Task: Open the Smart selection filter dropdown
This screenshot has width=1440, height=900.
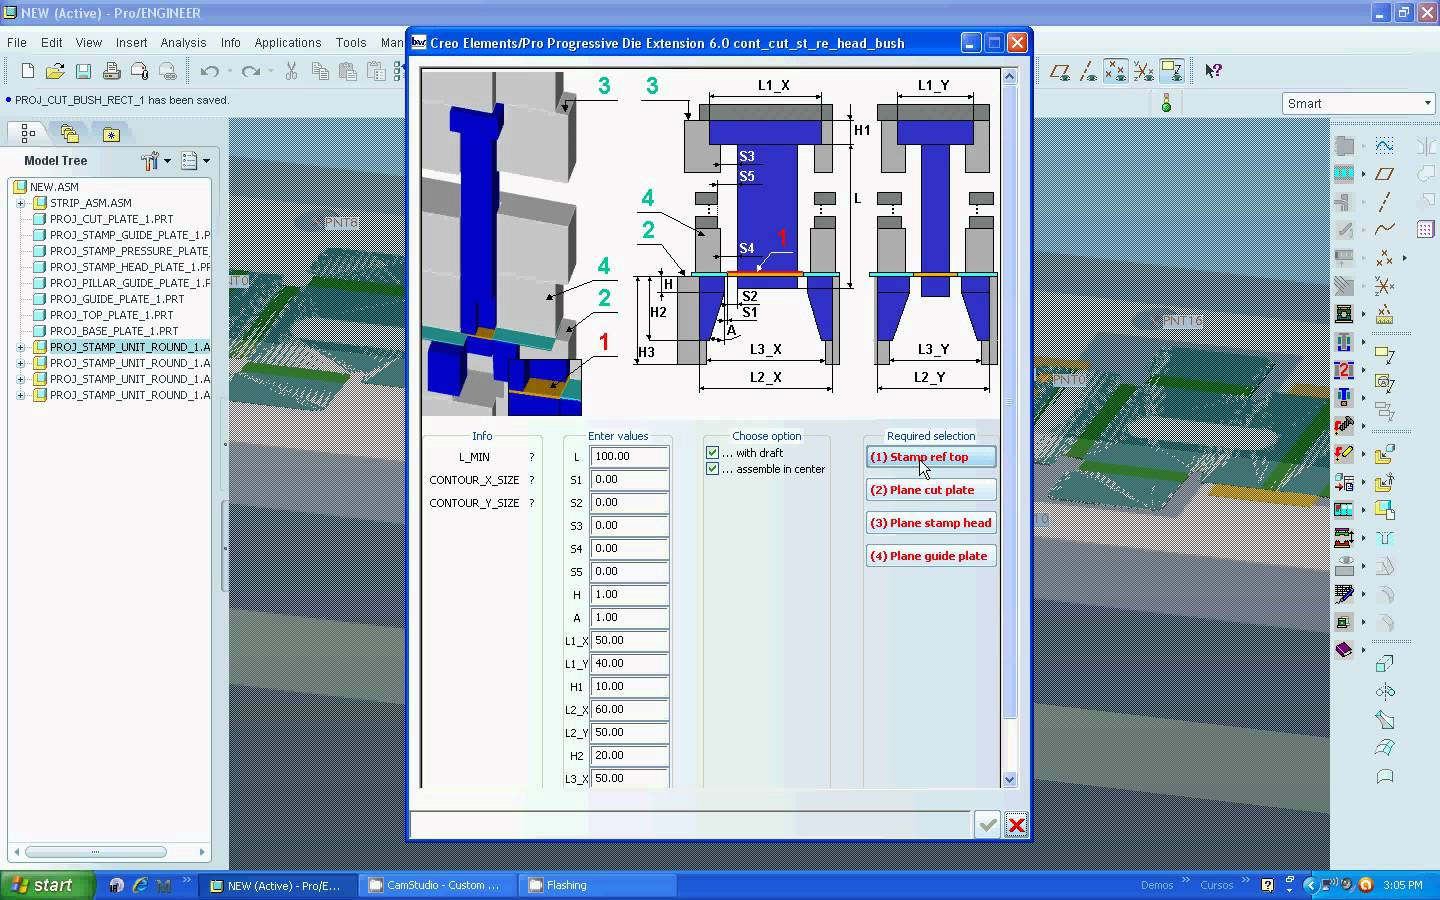Action: tap(1427, 103)
